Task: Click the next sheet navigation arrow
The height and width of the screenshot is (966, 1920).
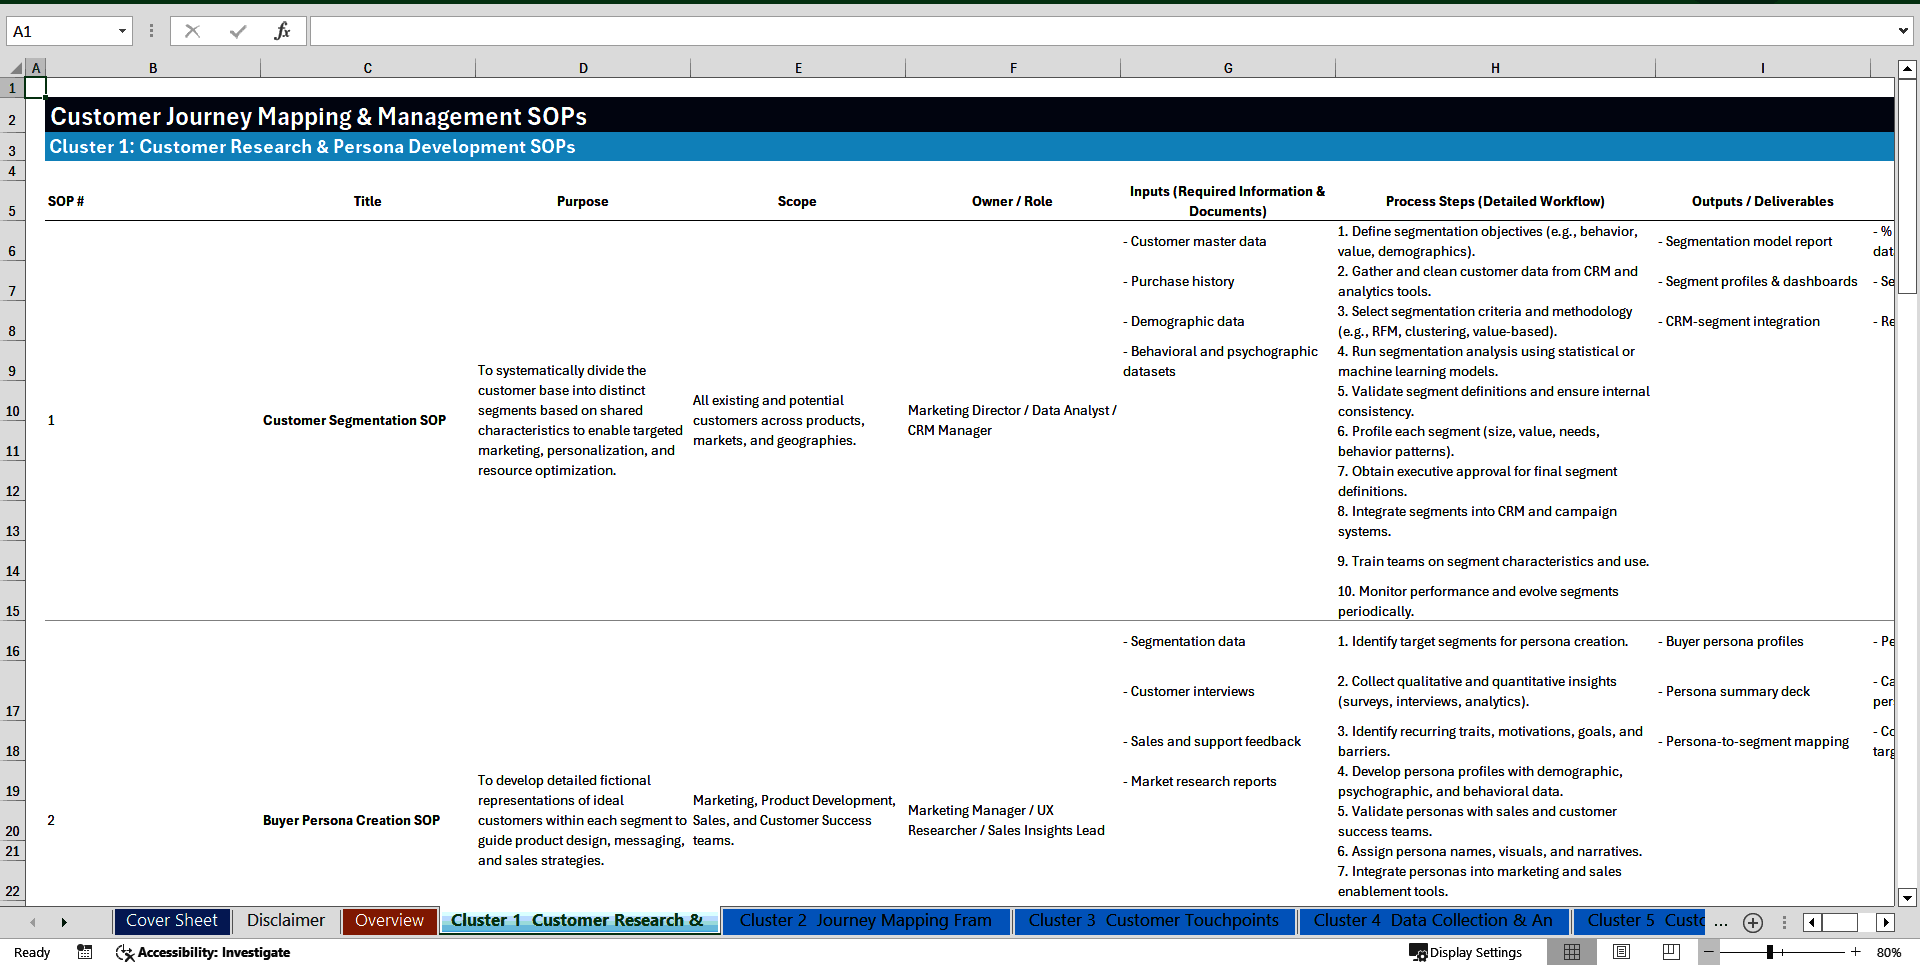Action: [x=64, y=921]
